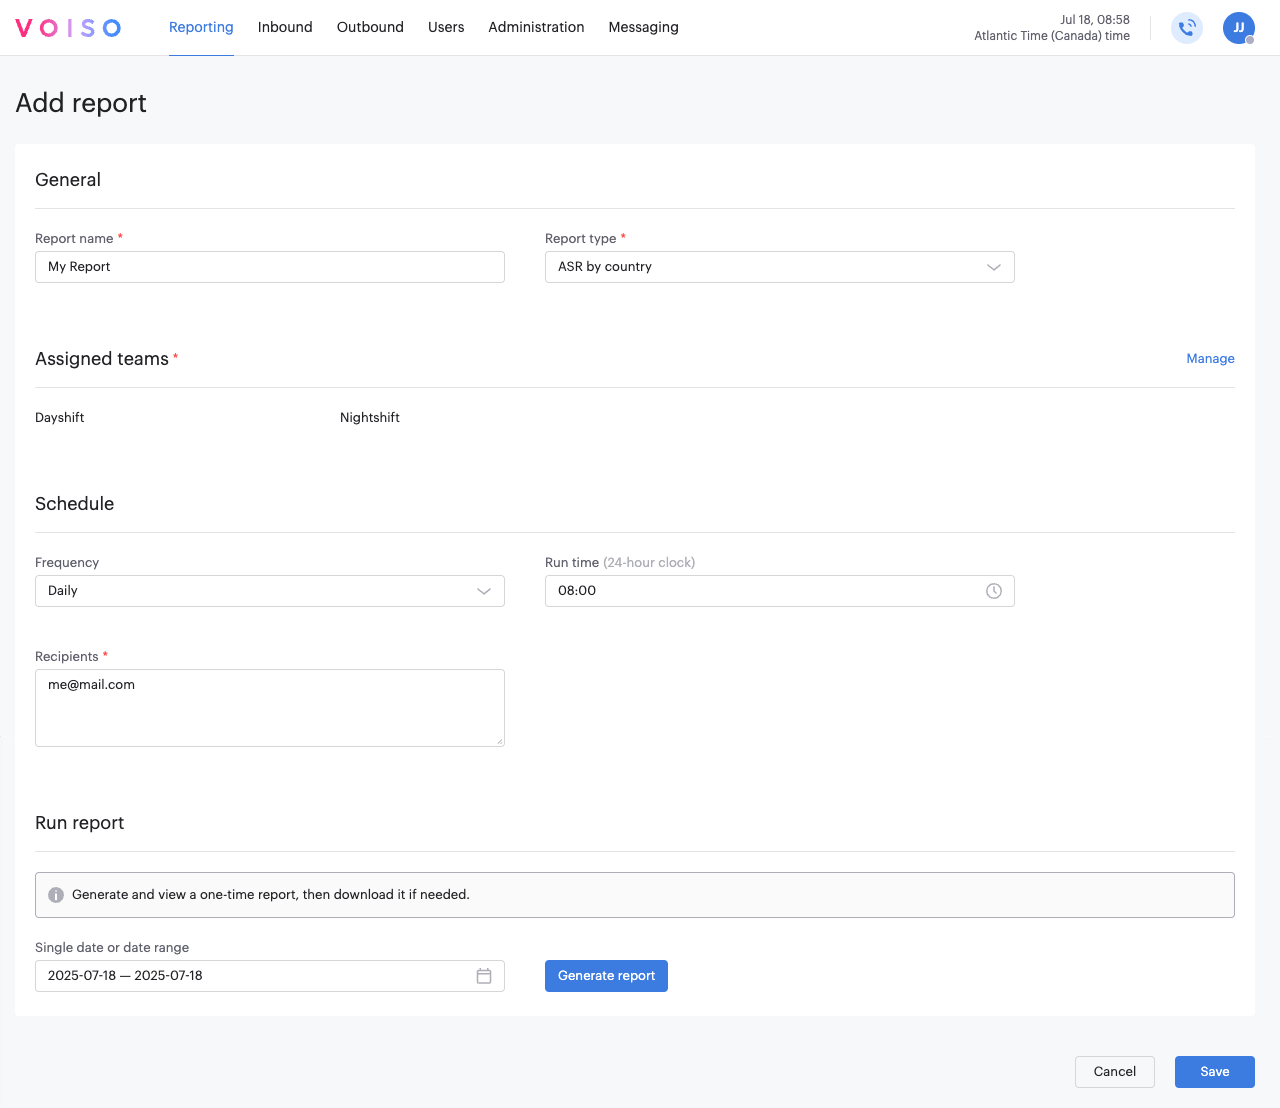The height and width of the screenshot is (1108, 1280).
Task: Open the calendar icon in date range
Action: click(484, 976)
